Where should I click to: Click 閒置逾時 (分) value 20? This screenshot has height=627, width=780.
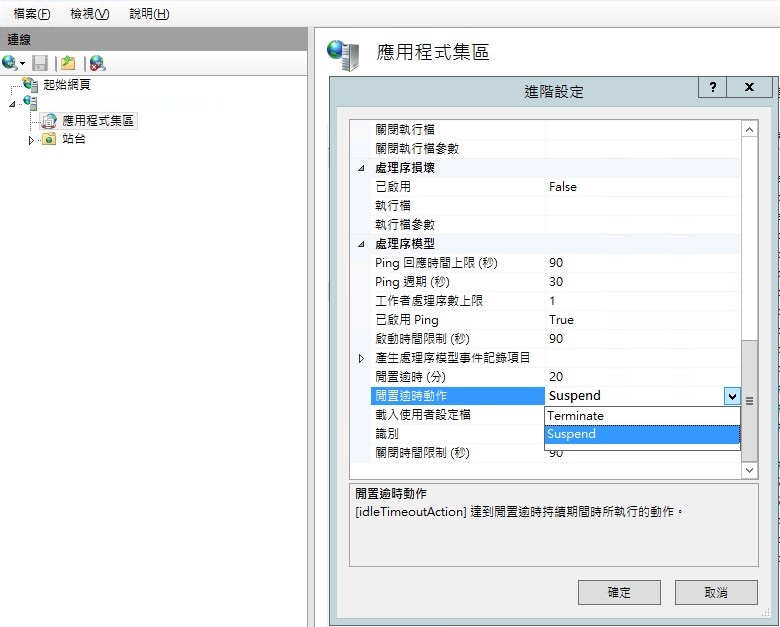[643, 377]
